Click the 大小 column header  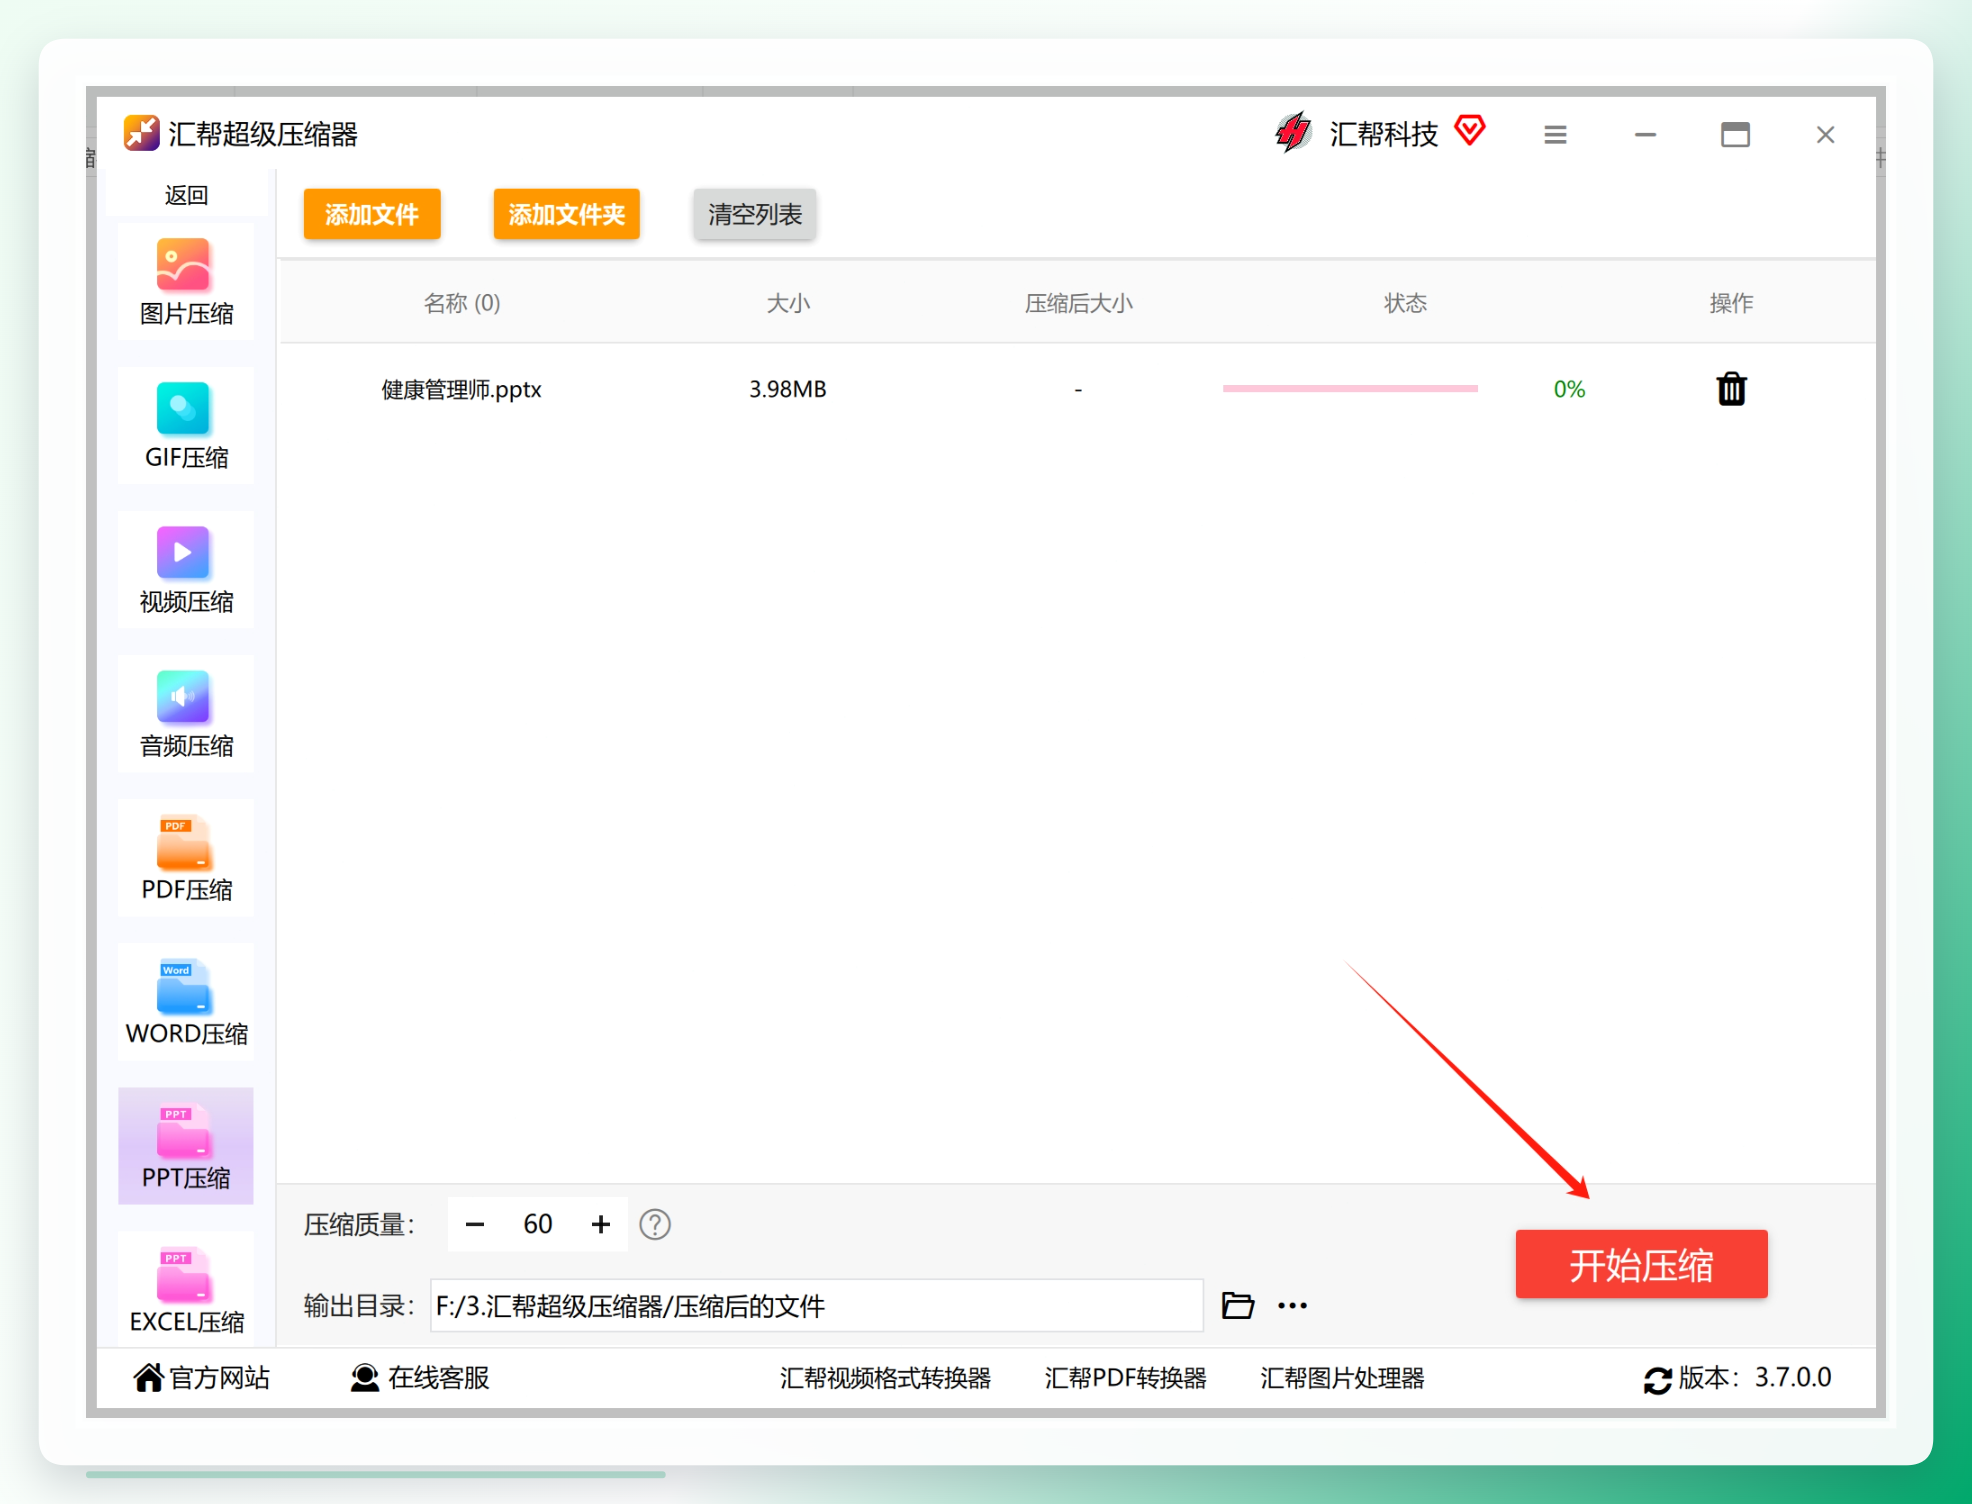pos(788,303)
